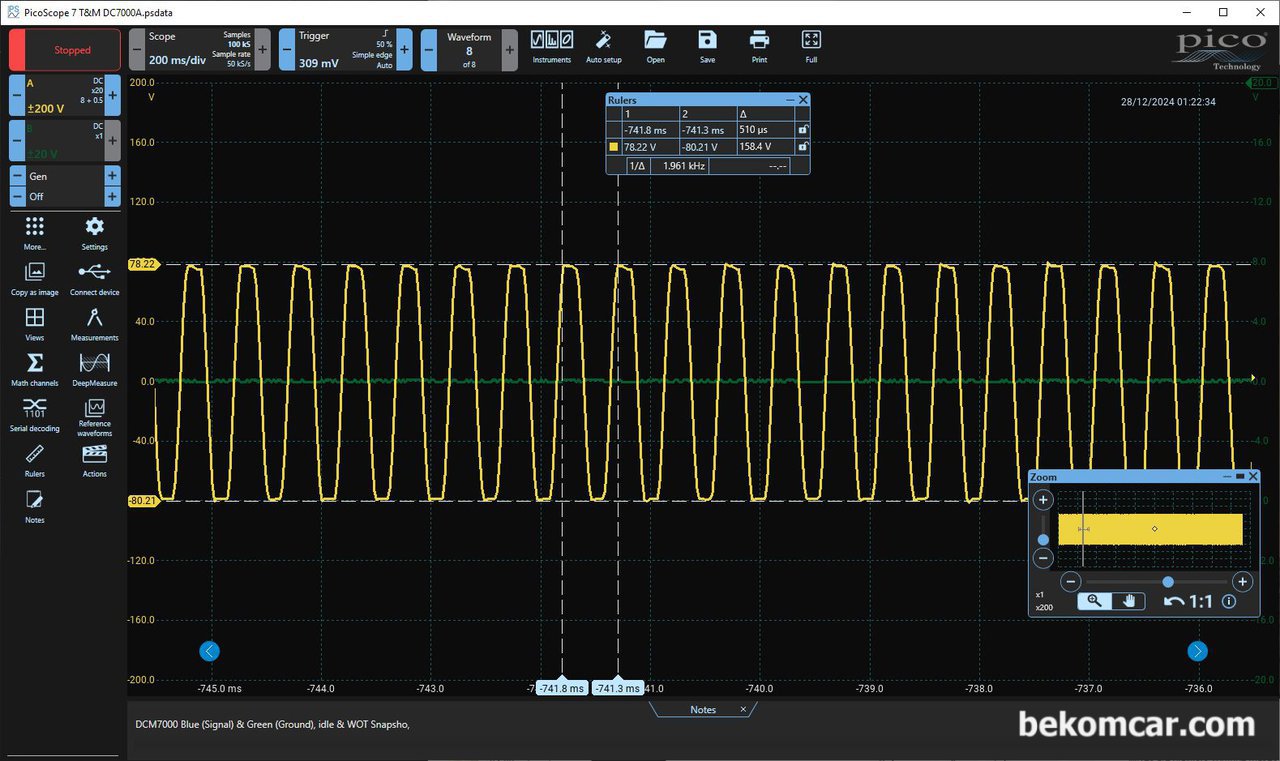Click Copy as image icon
1280x761 pixels.
click(x=34, y=278)
